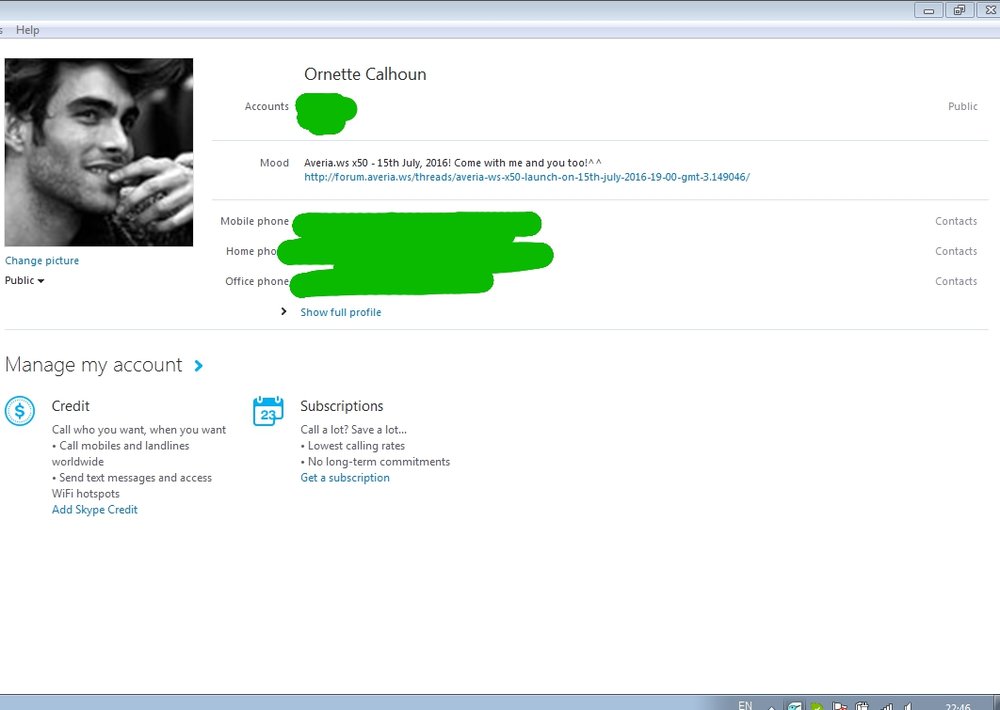This screenshot has height=710, width=1000.
Task: Open the Public visibility dropdown under picture
Action: [25, 281]
